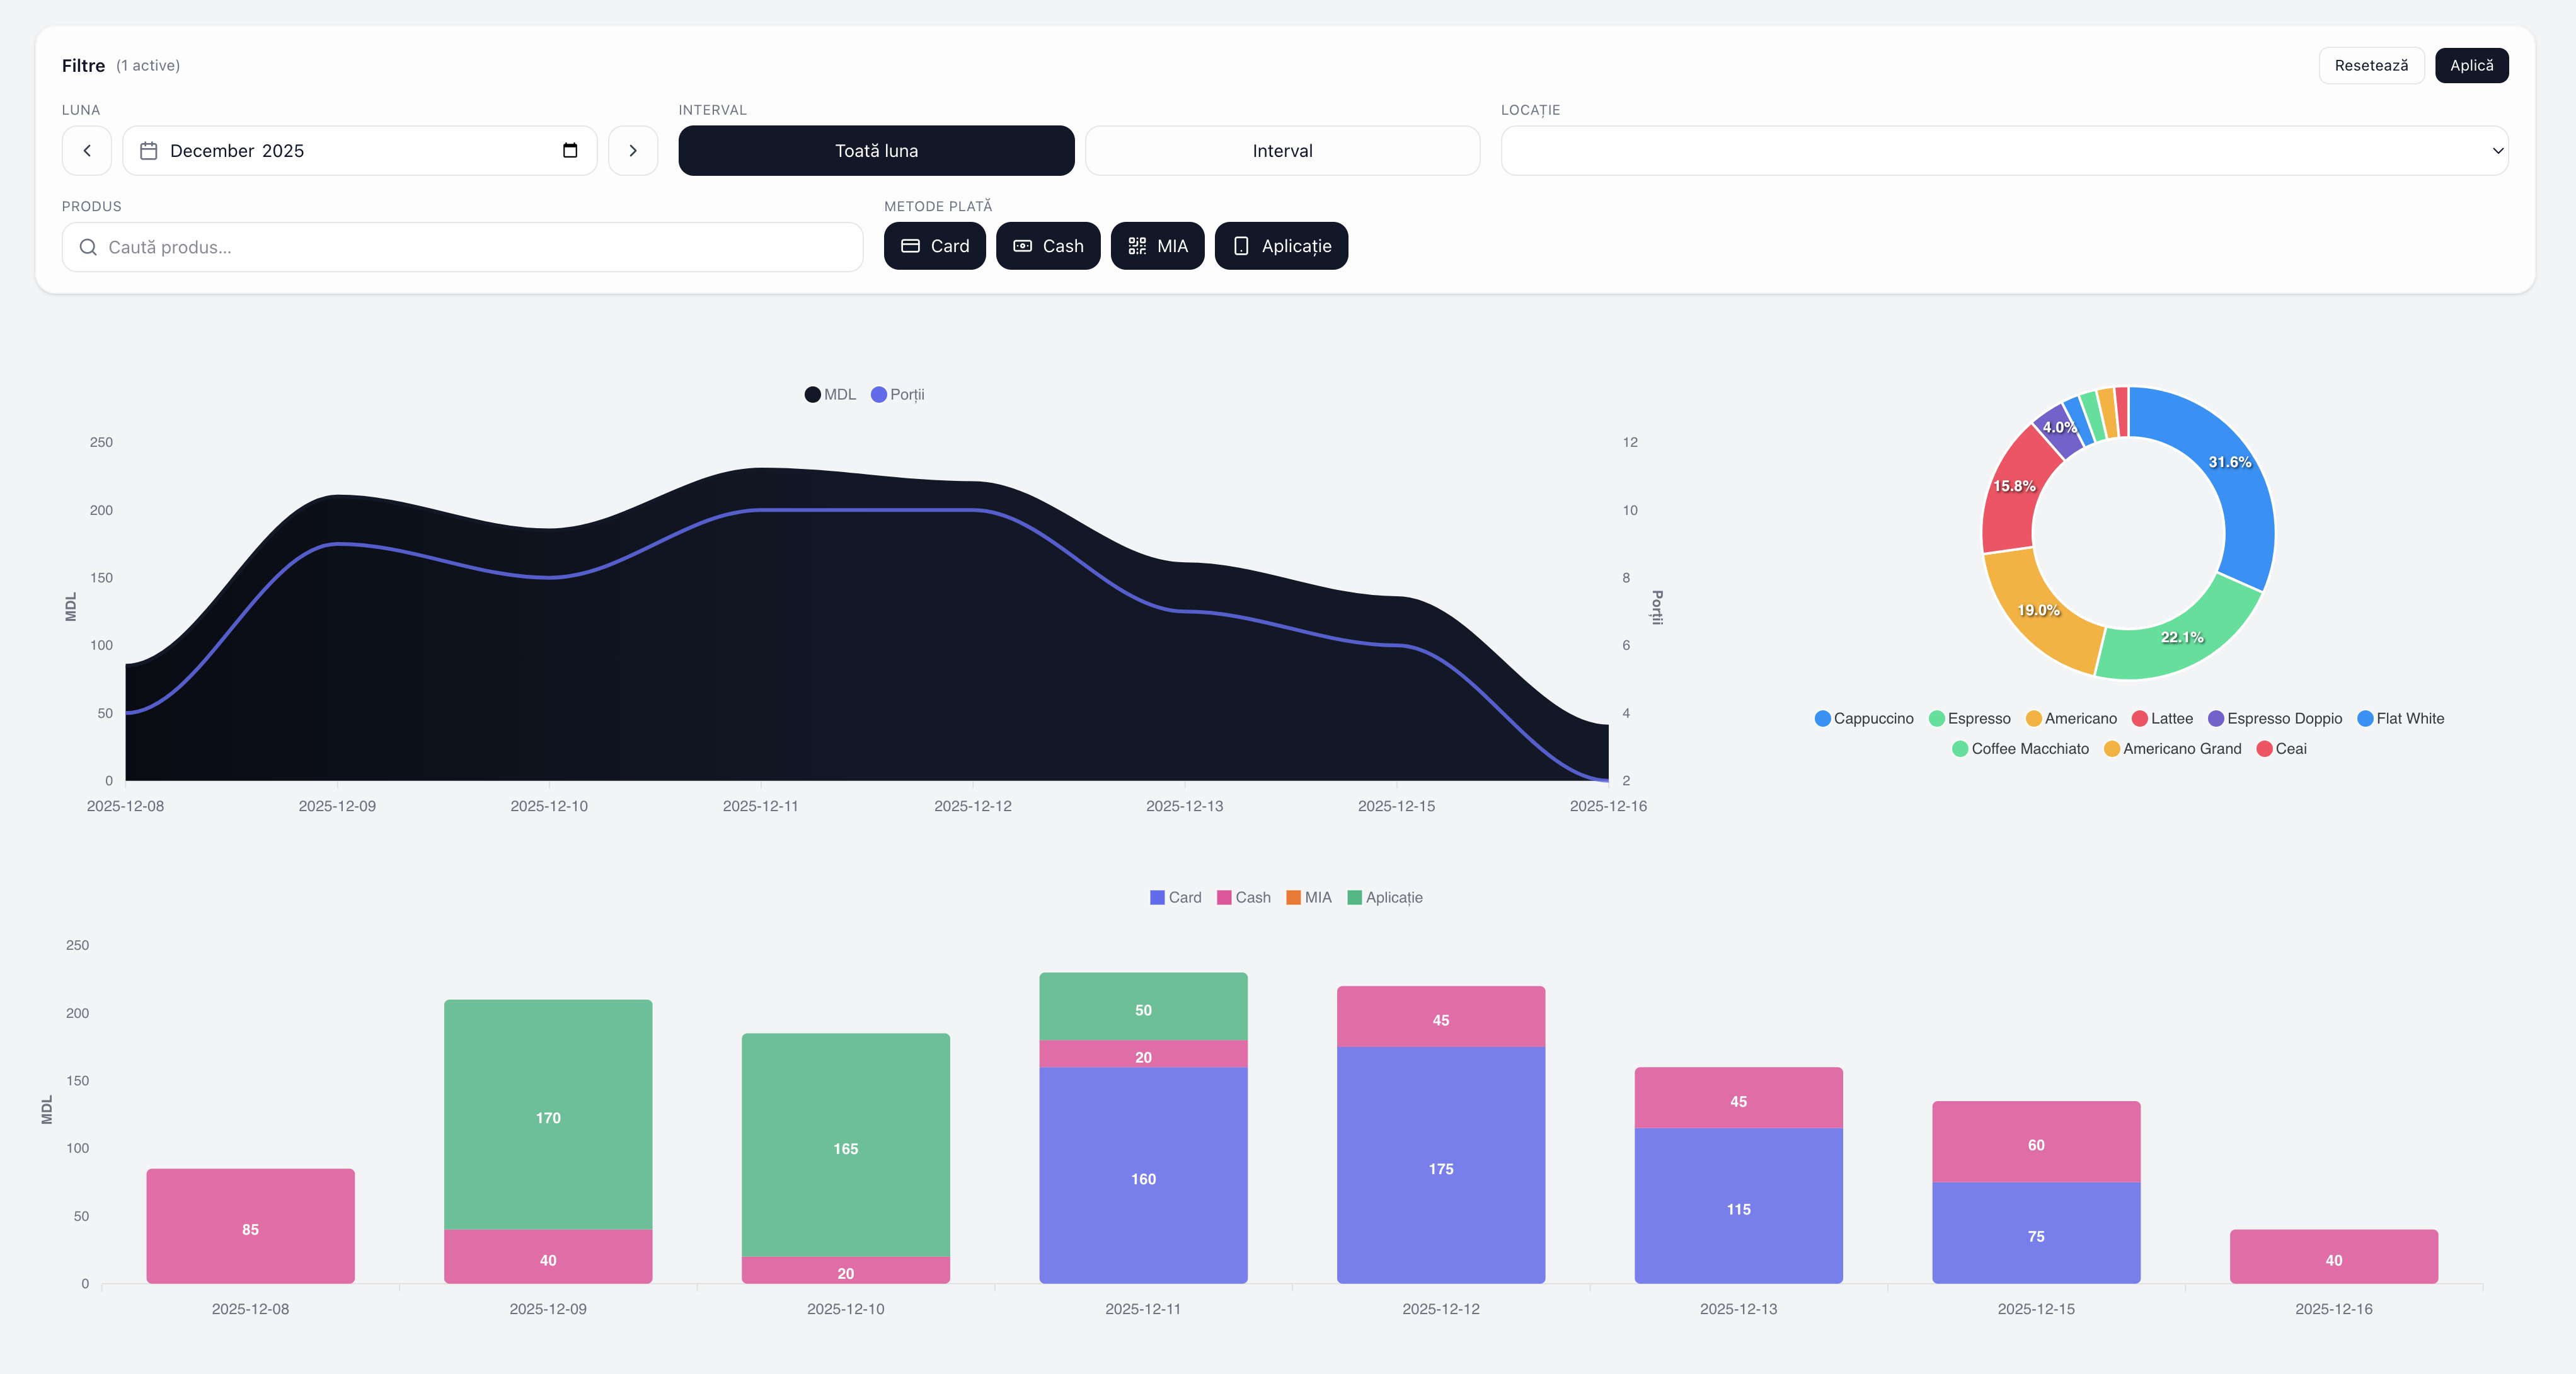Image resolution: width=2576 pixels, height=1374 pixels.
Task: Toggle the Card payment method filter
Action: tap(934, 246)
